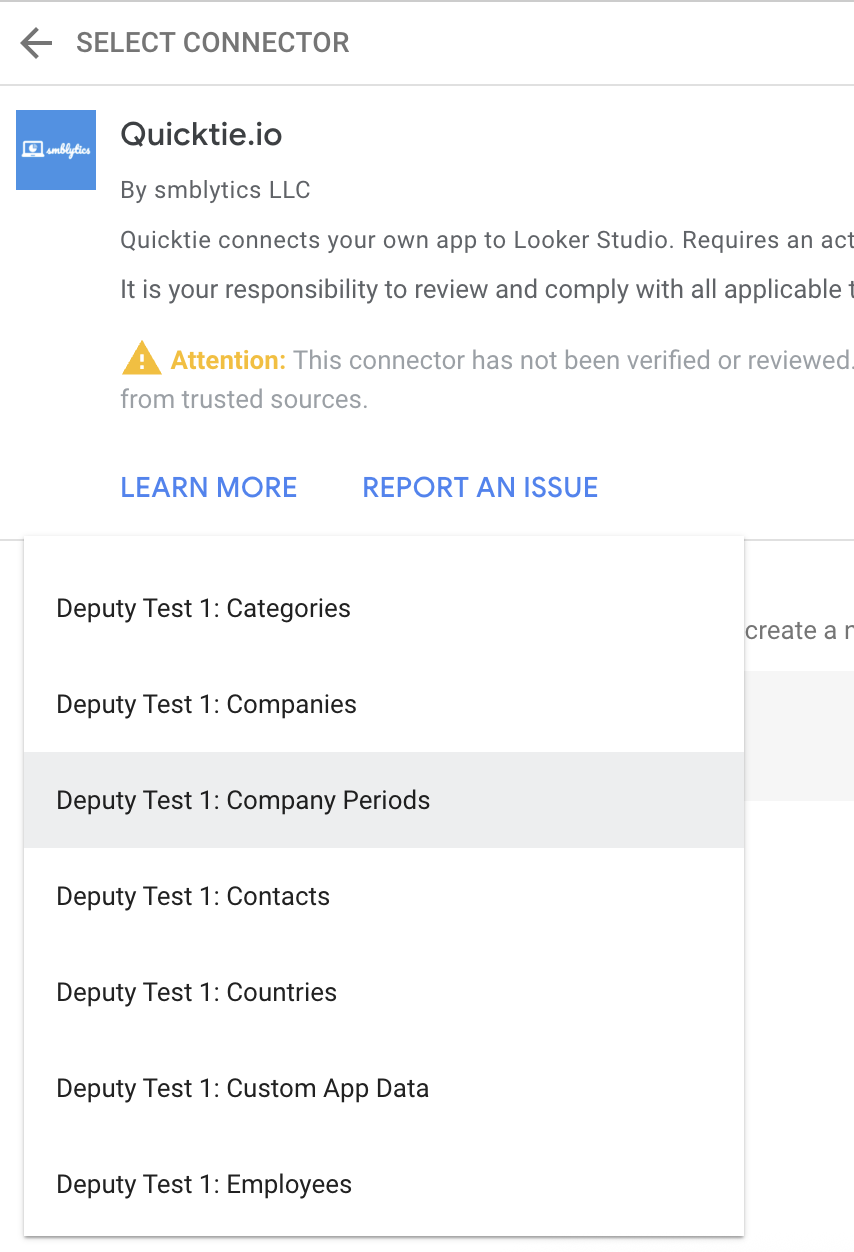Click the By smblytics LLC author text

(x=215, y=190)
